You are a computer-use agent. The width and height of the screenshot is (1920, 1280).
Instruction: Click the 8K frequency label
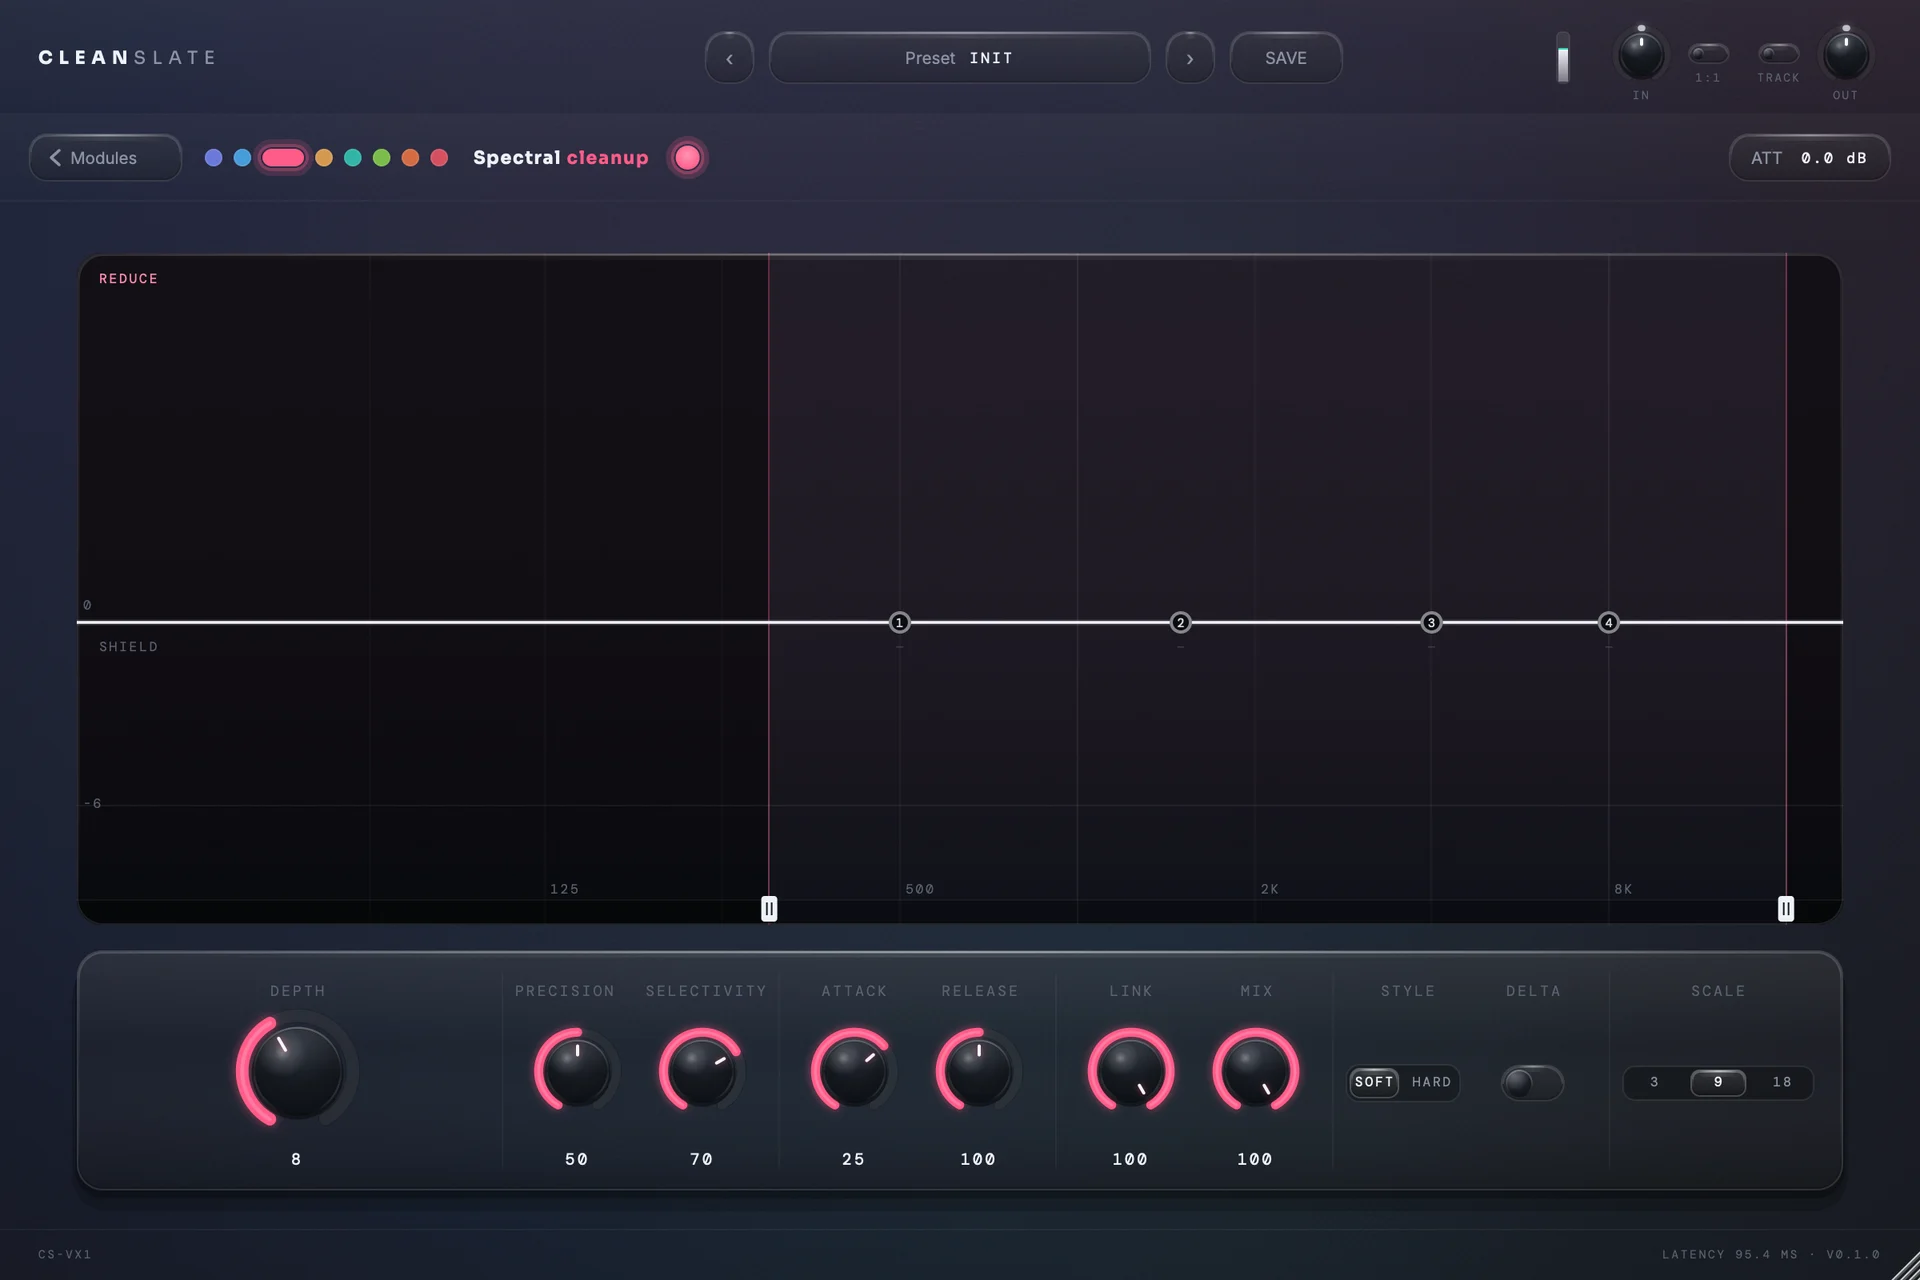point(1623,889)
